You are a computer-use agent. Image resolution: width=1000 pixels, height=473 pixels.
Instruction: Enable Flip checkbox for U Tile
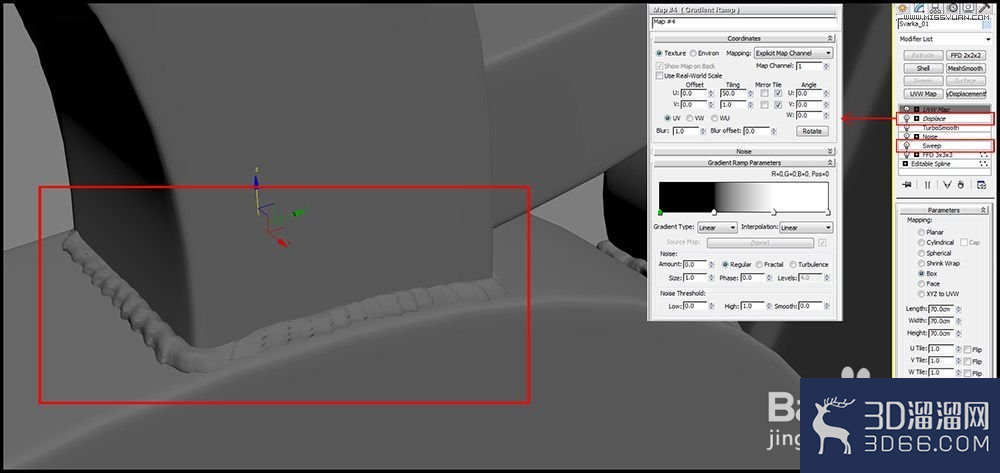point(967,349)
